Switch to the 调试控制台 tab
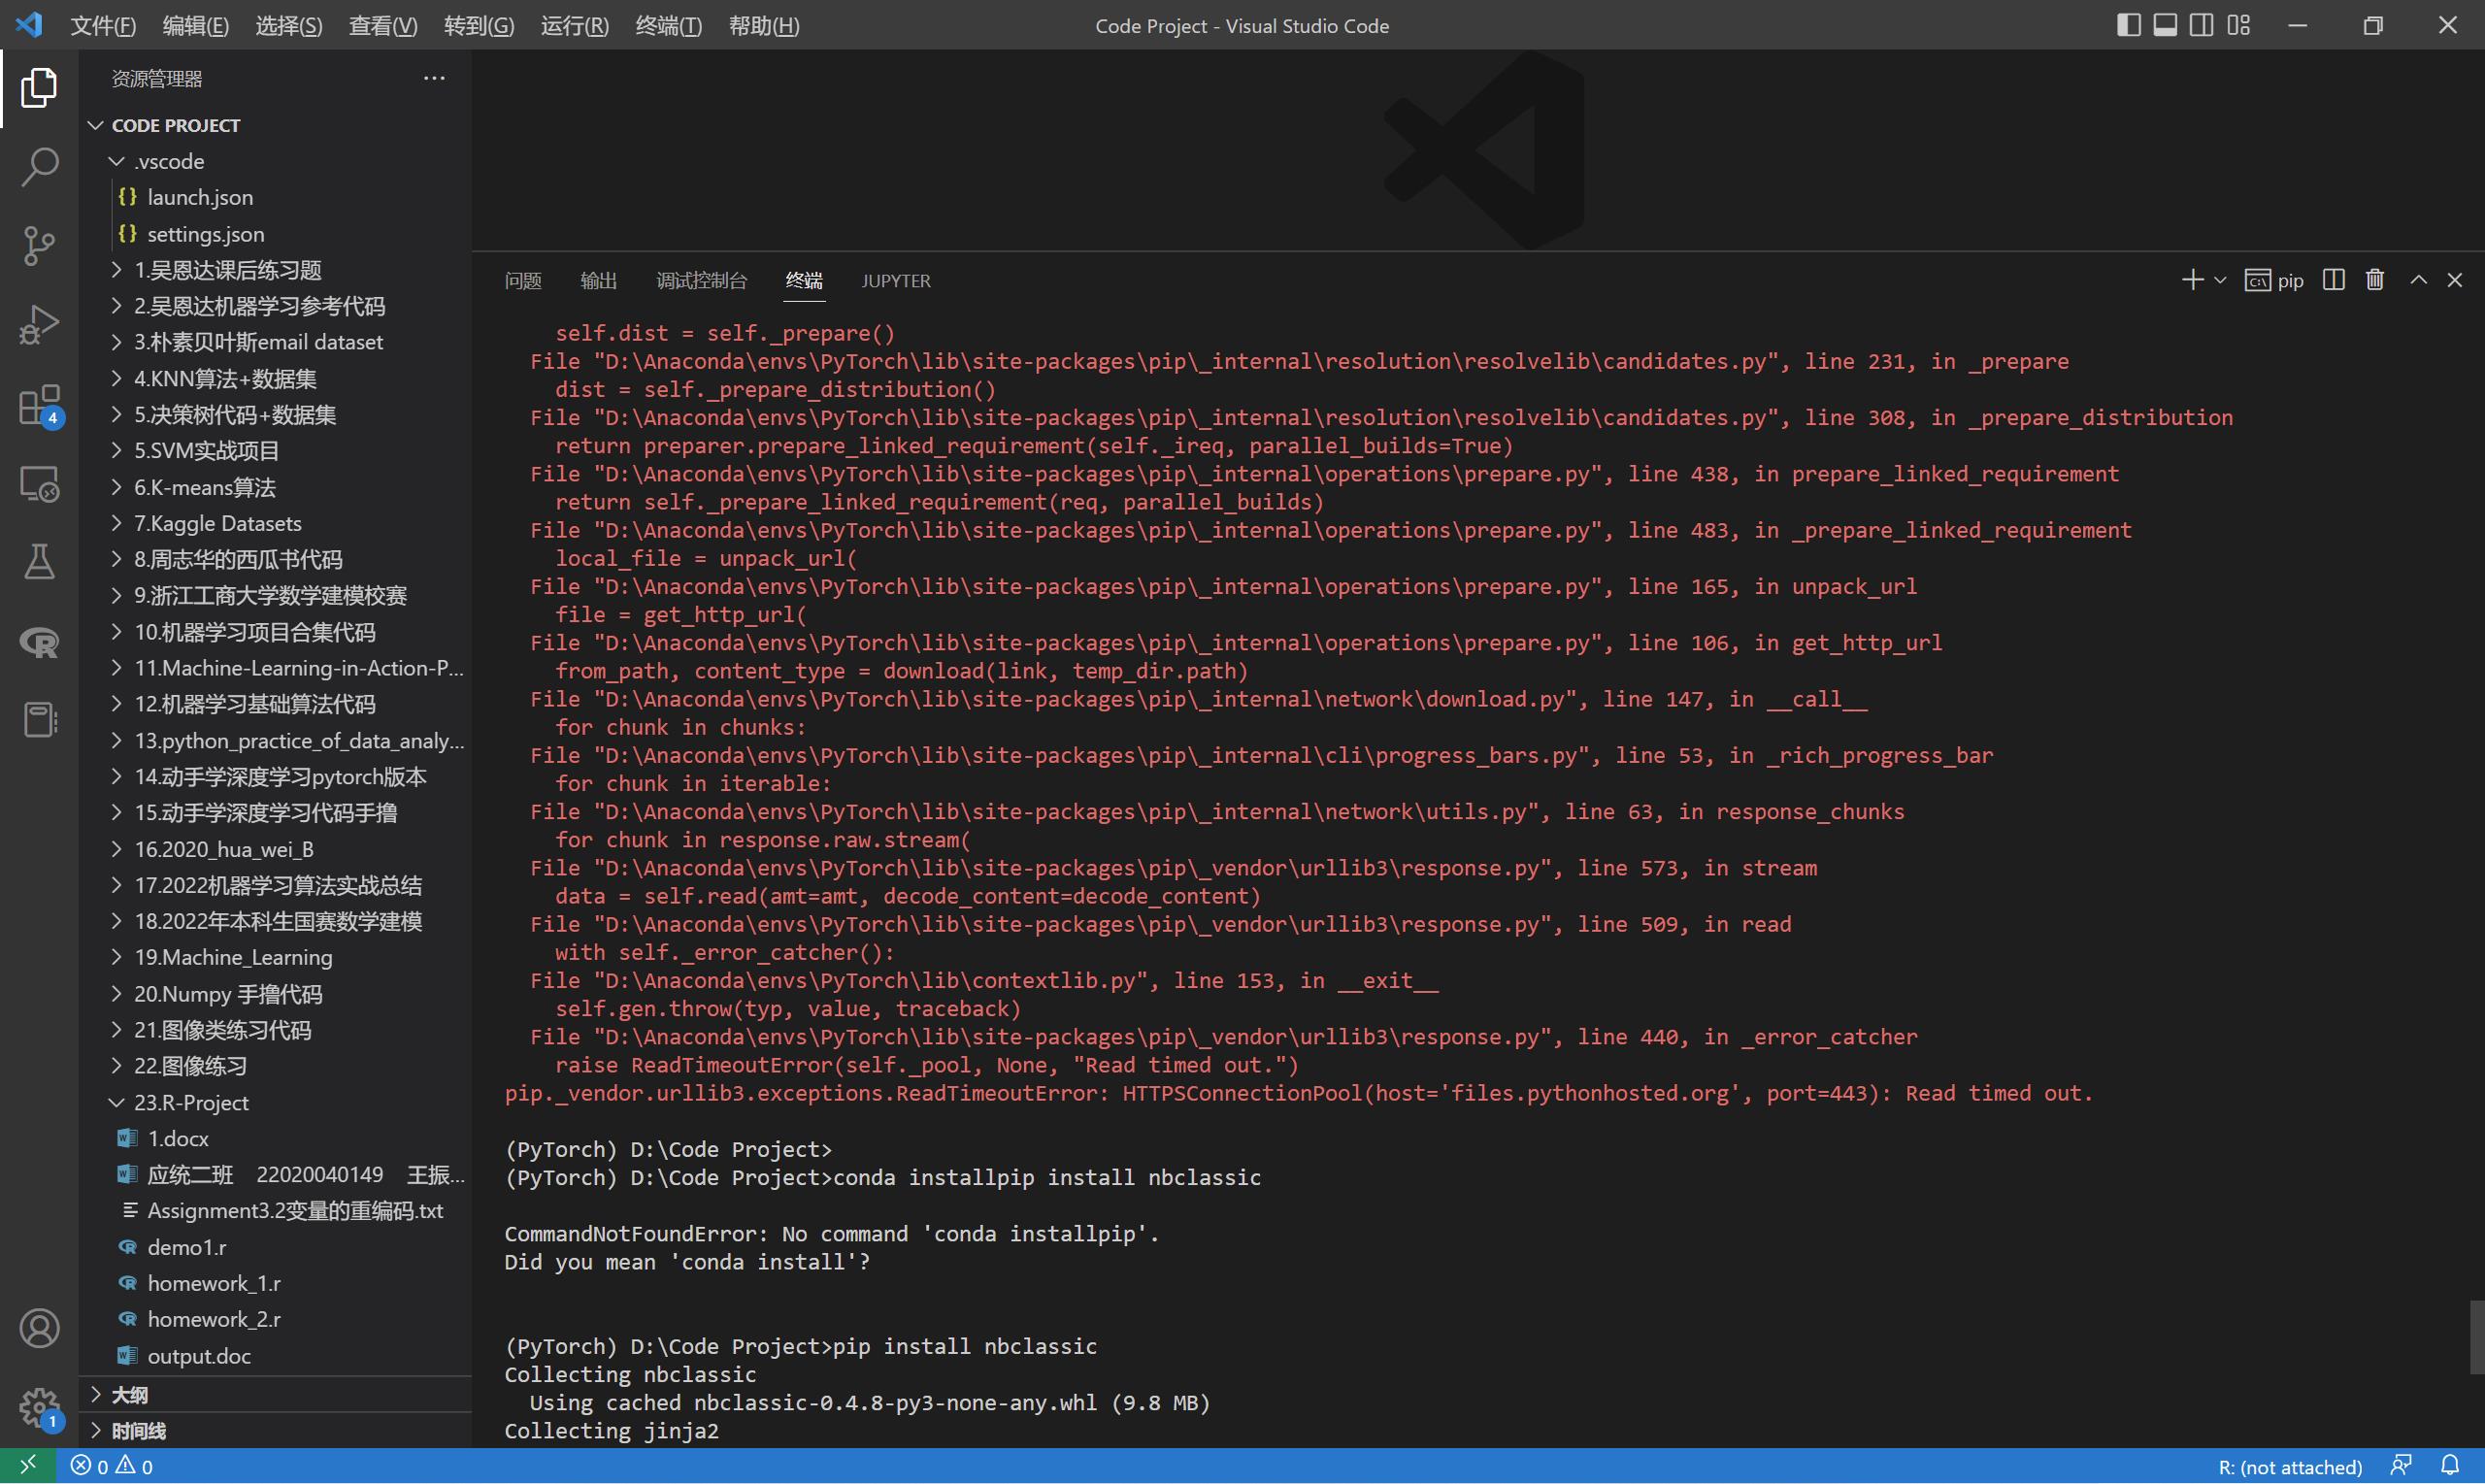 [x=701, y=281]
